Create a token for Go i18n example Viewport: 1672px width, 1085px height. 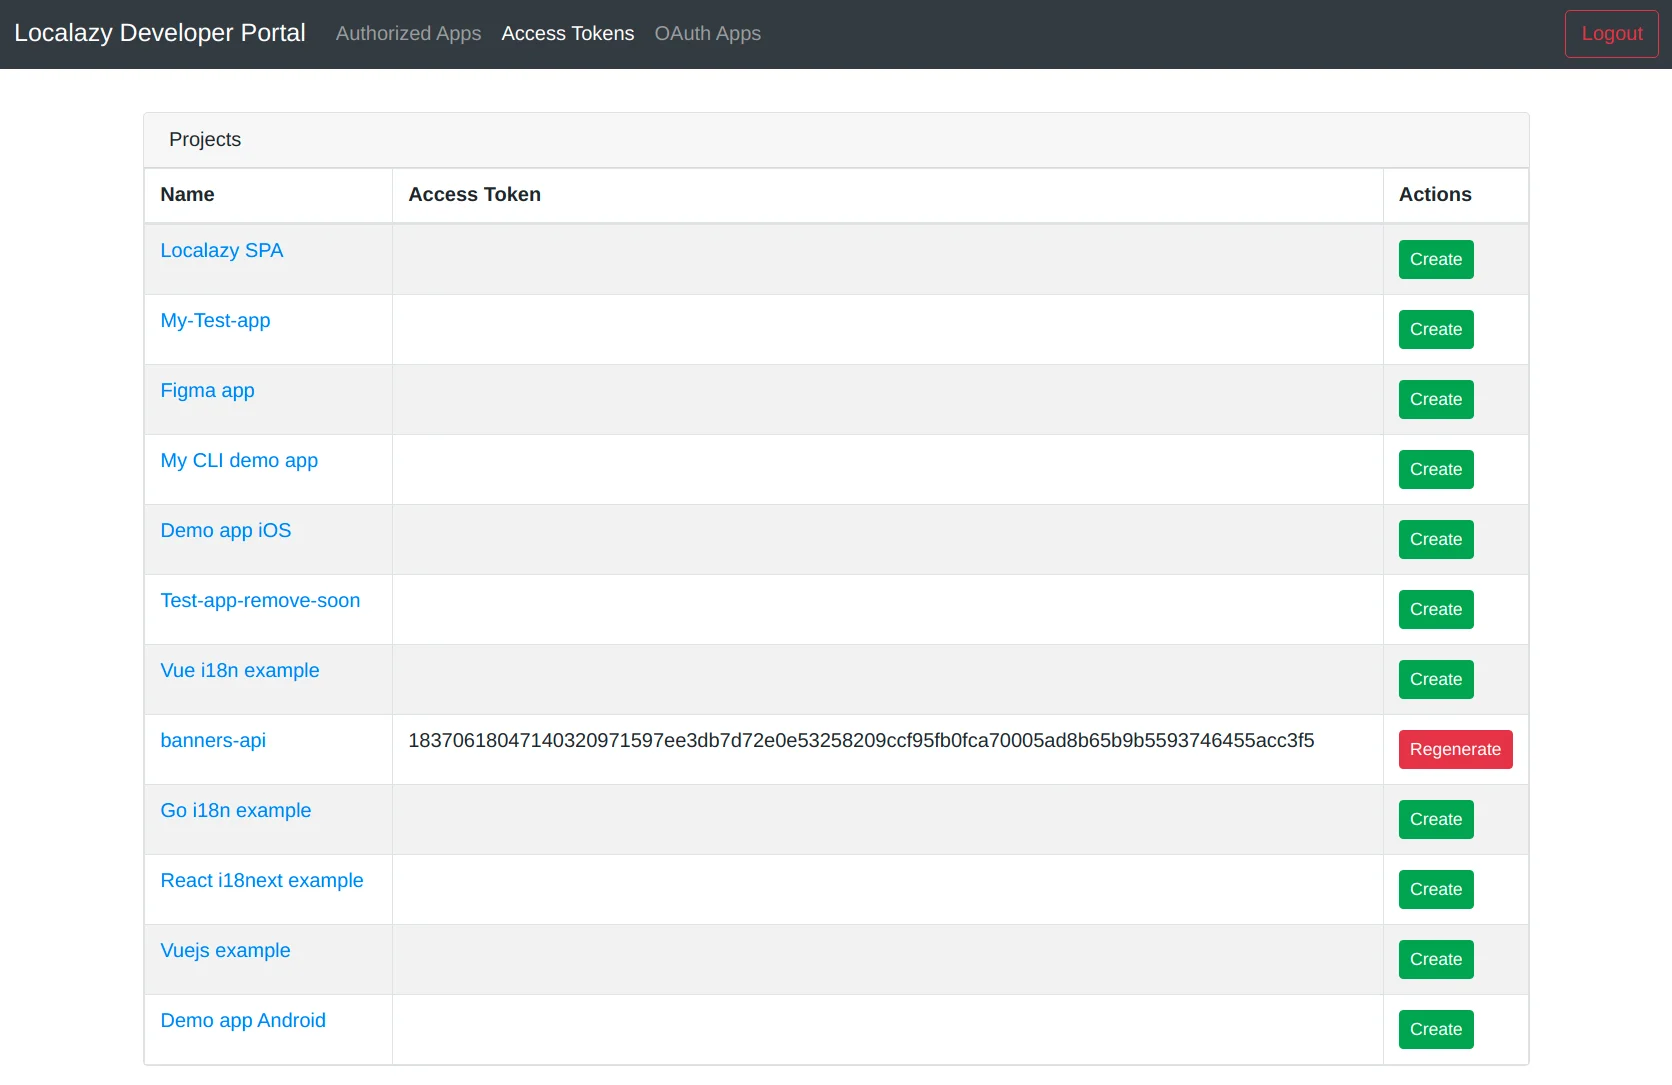(1435, 820)
